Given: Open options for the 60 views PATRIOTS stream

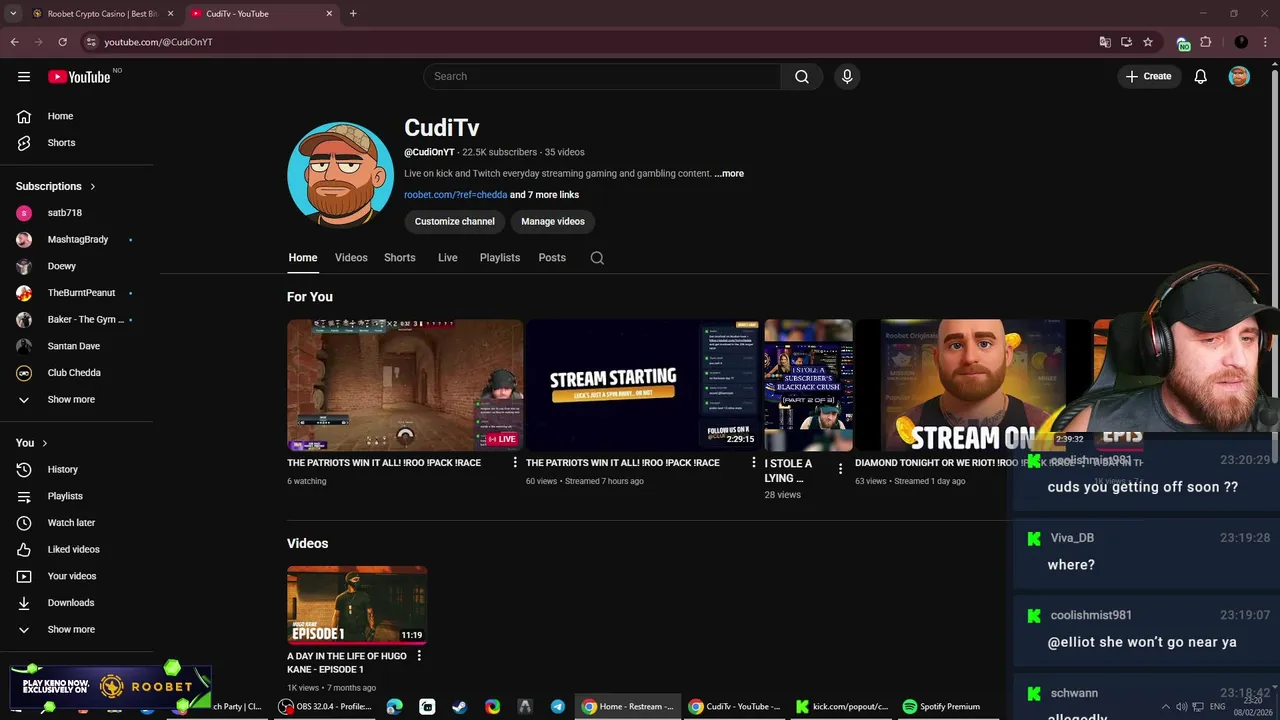Looking at the screenshot, I should (754, 463).
